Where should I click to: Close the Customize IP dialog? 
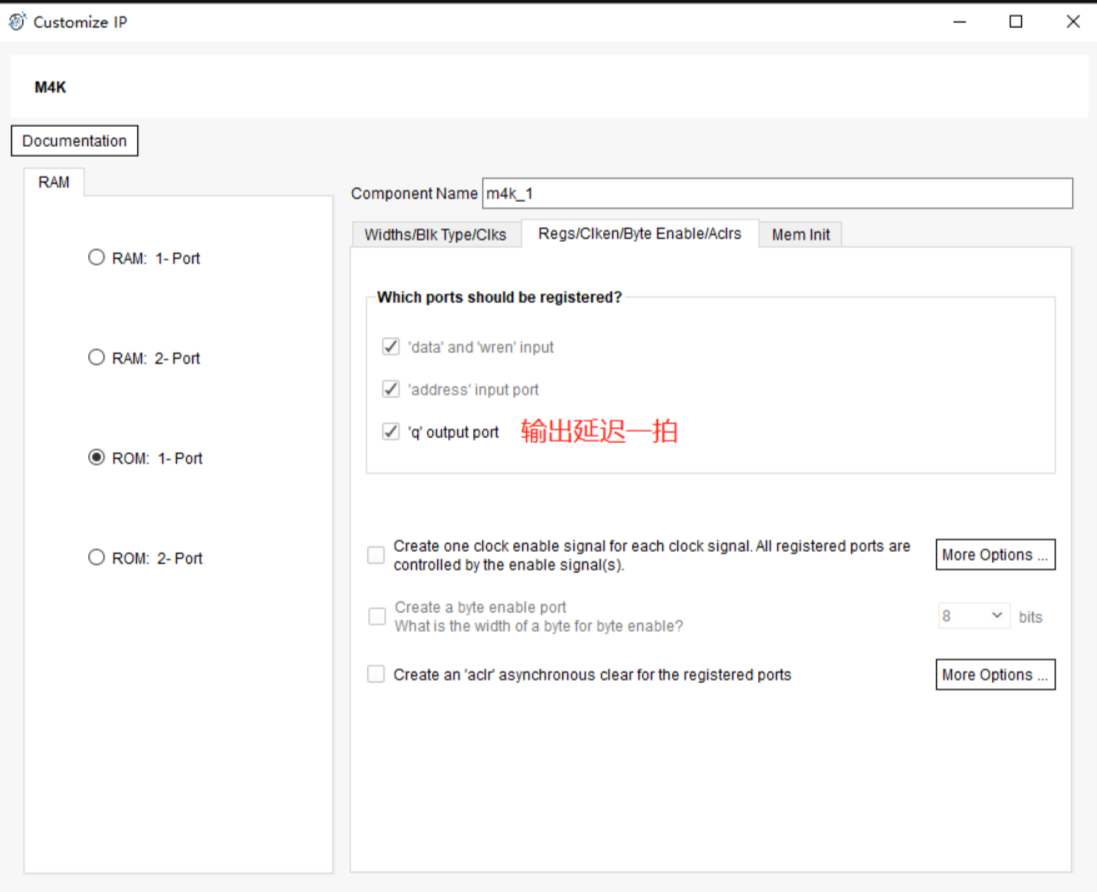[x=1073, y=22]
